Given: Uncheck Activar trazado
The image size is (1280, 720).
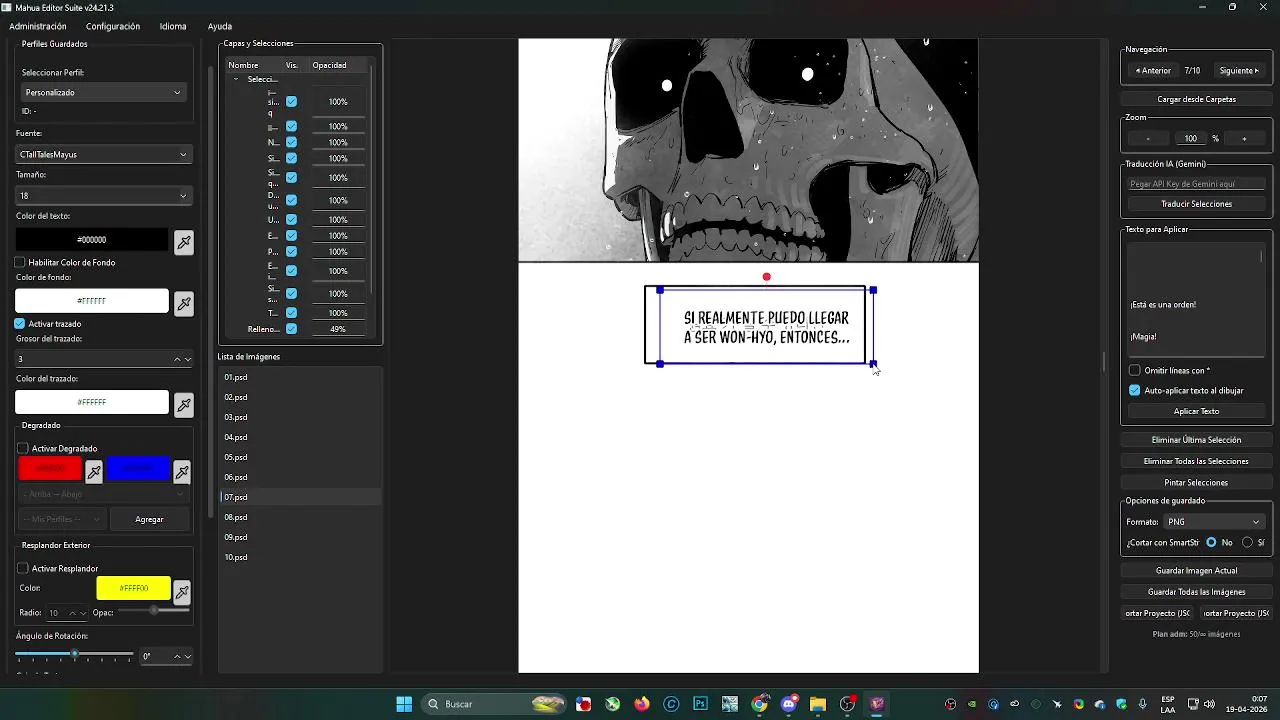Looking at the screenshot, I should pos(20,324).
